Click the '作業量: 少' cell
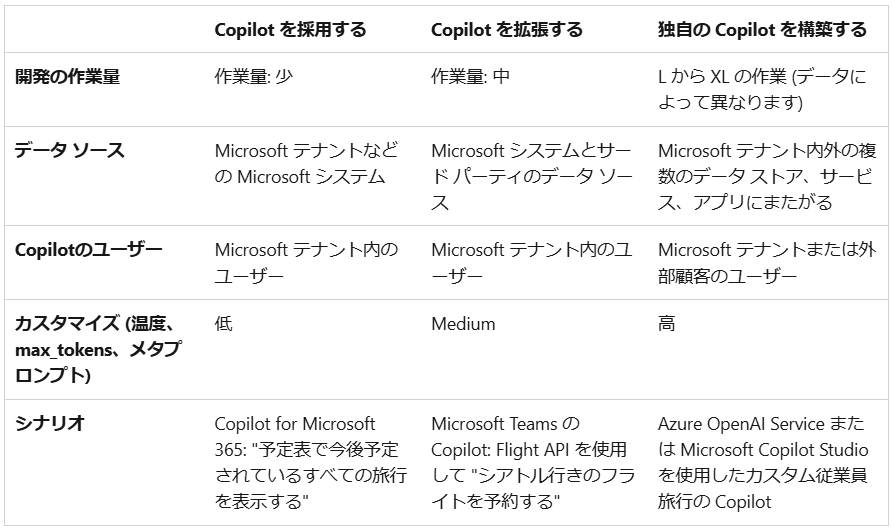The height and width of the screenshot is (530, 892). pos(253,76)
